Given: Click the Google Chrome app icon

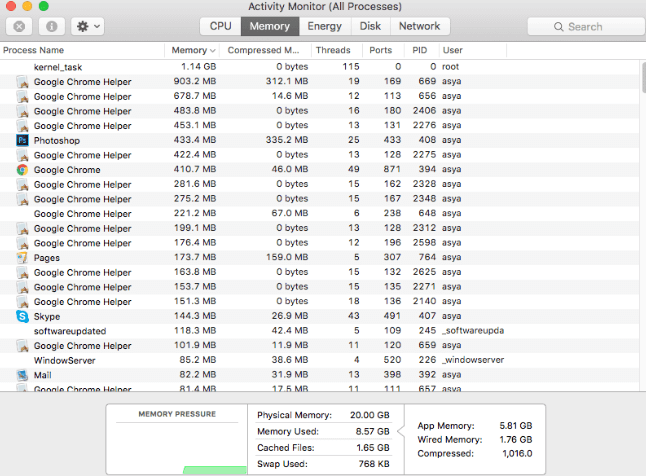Looking at the screenshot, I should pyautogui.click(x=22, y=169).
